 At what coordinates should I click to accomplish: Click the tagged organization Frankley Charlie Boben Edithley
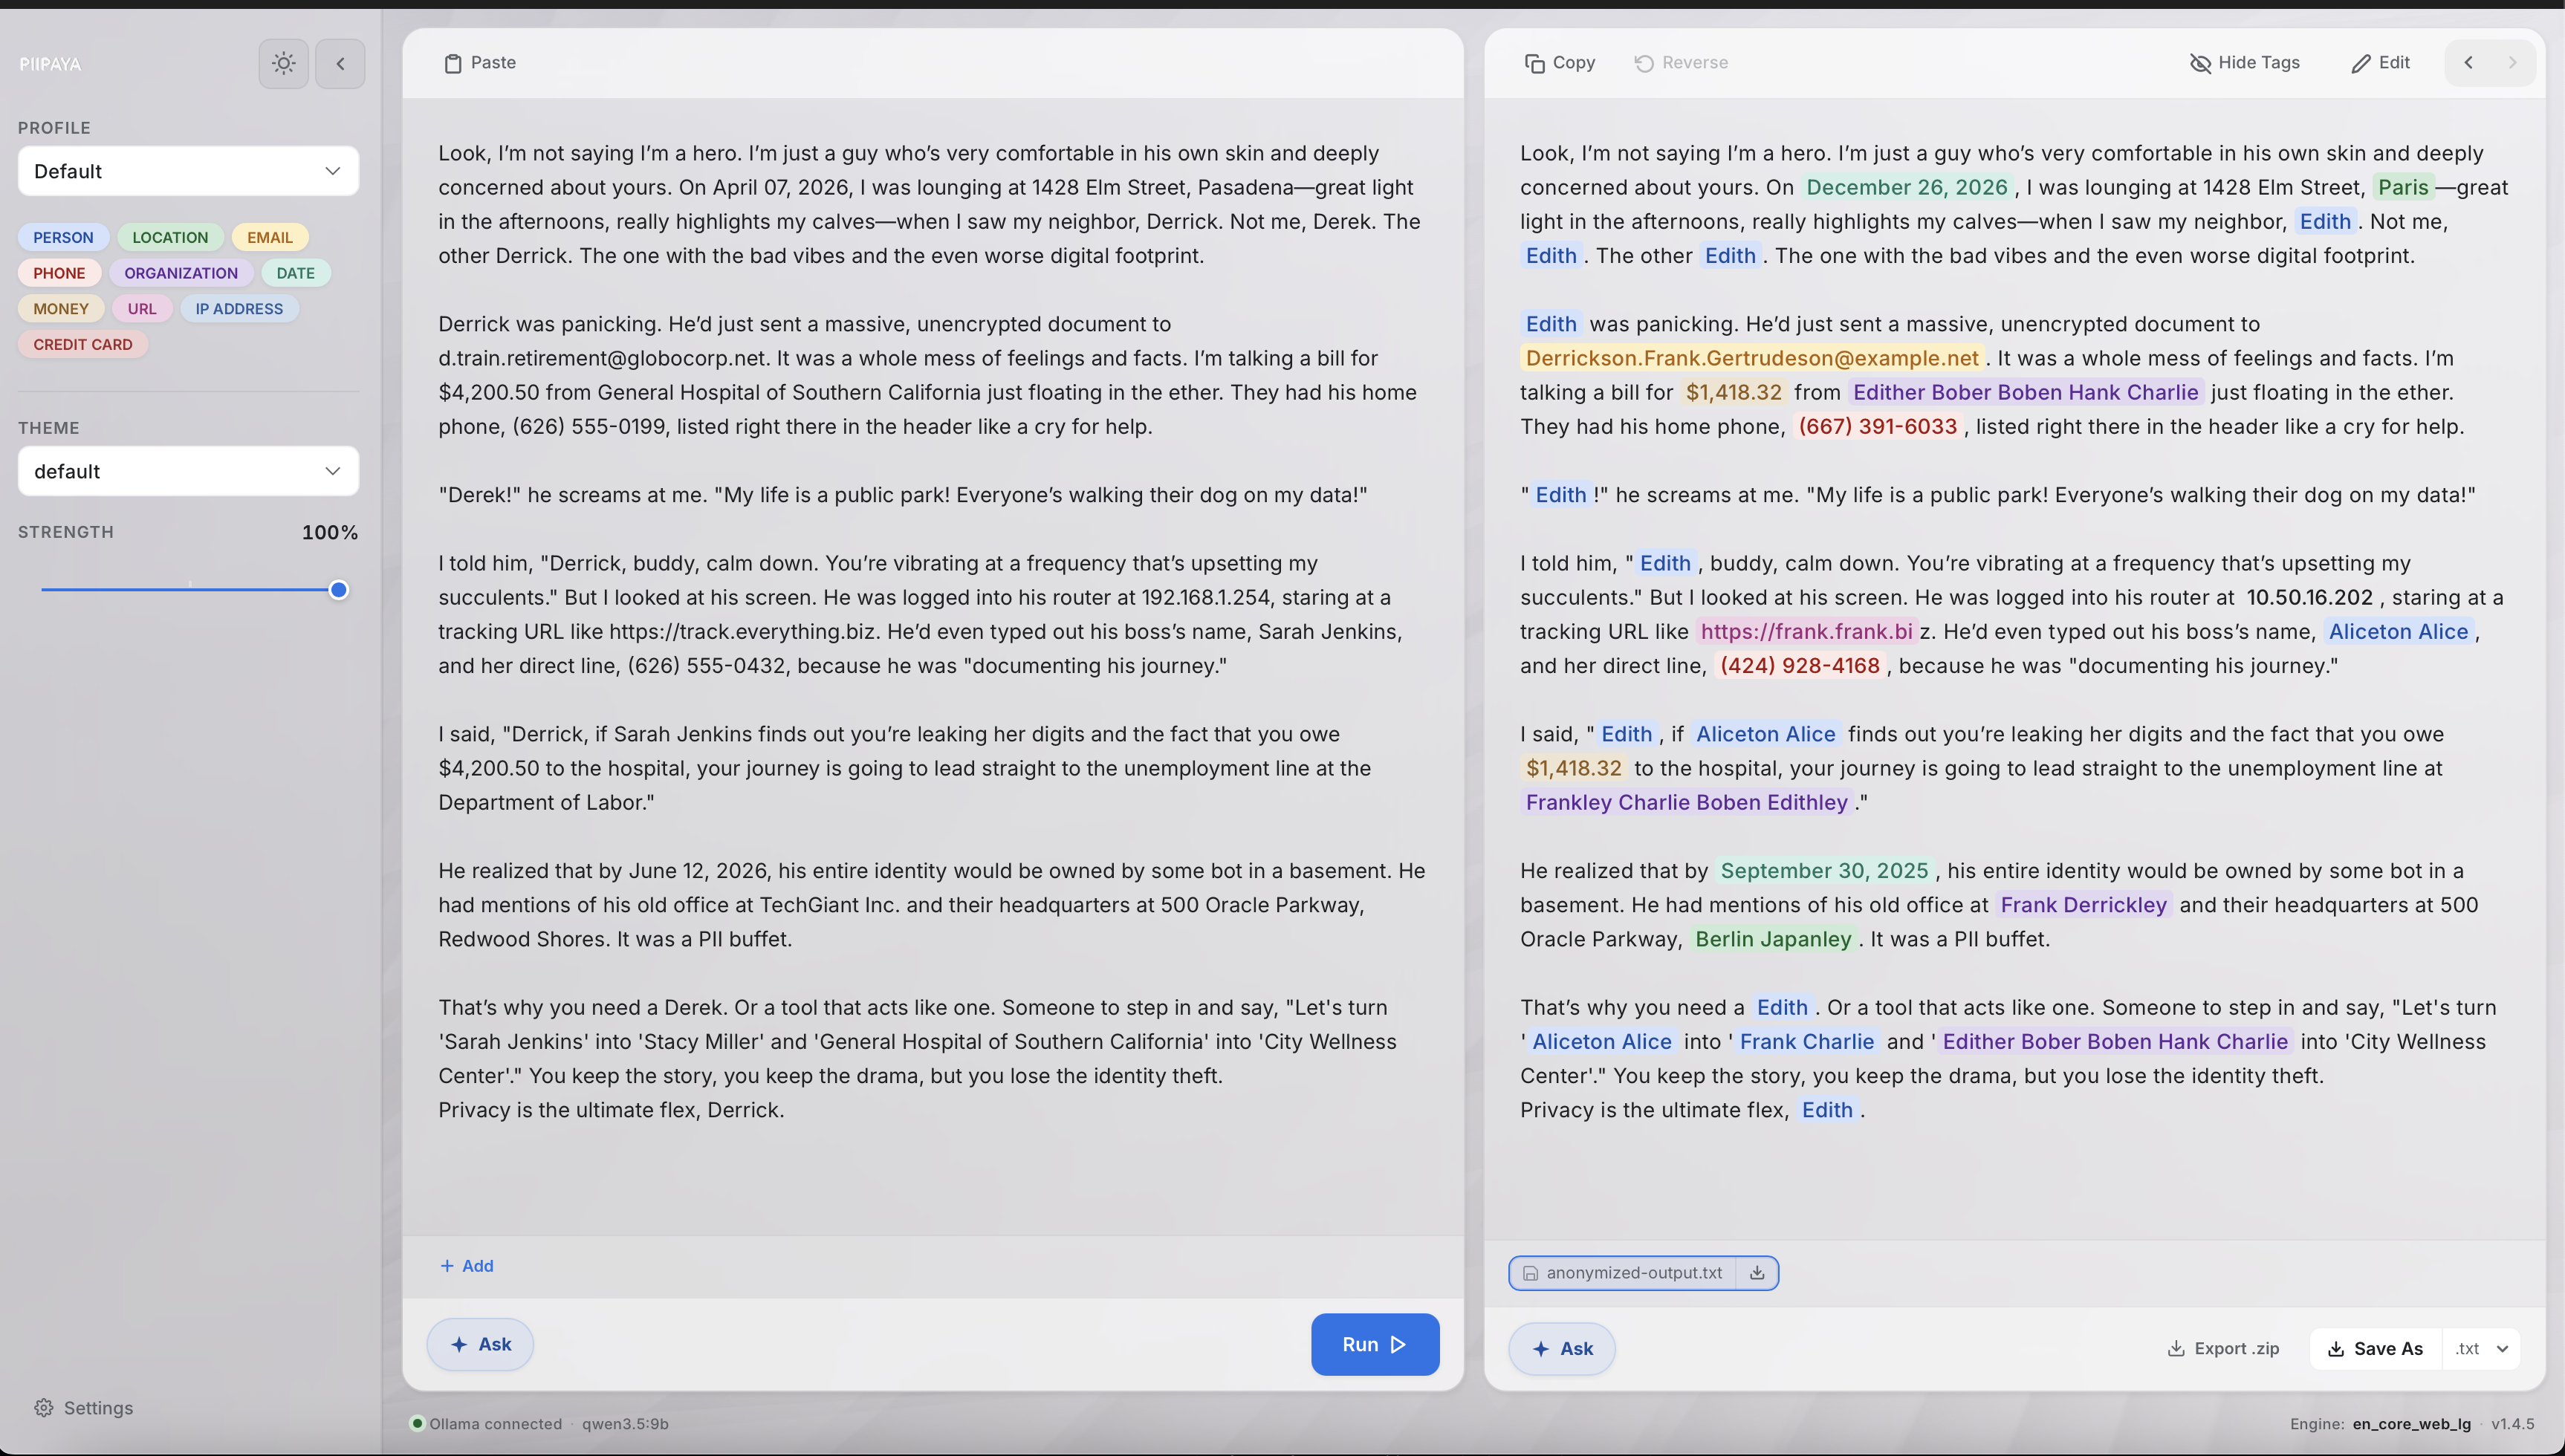[1686, 802]
